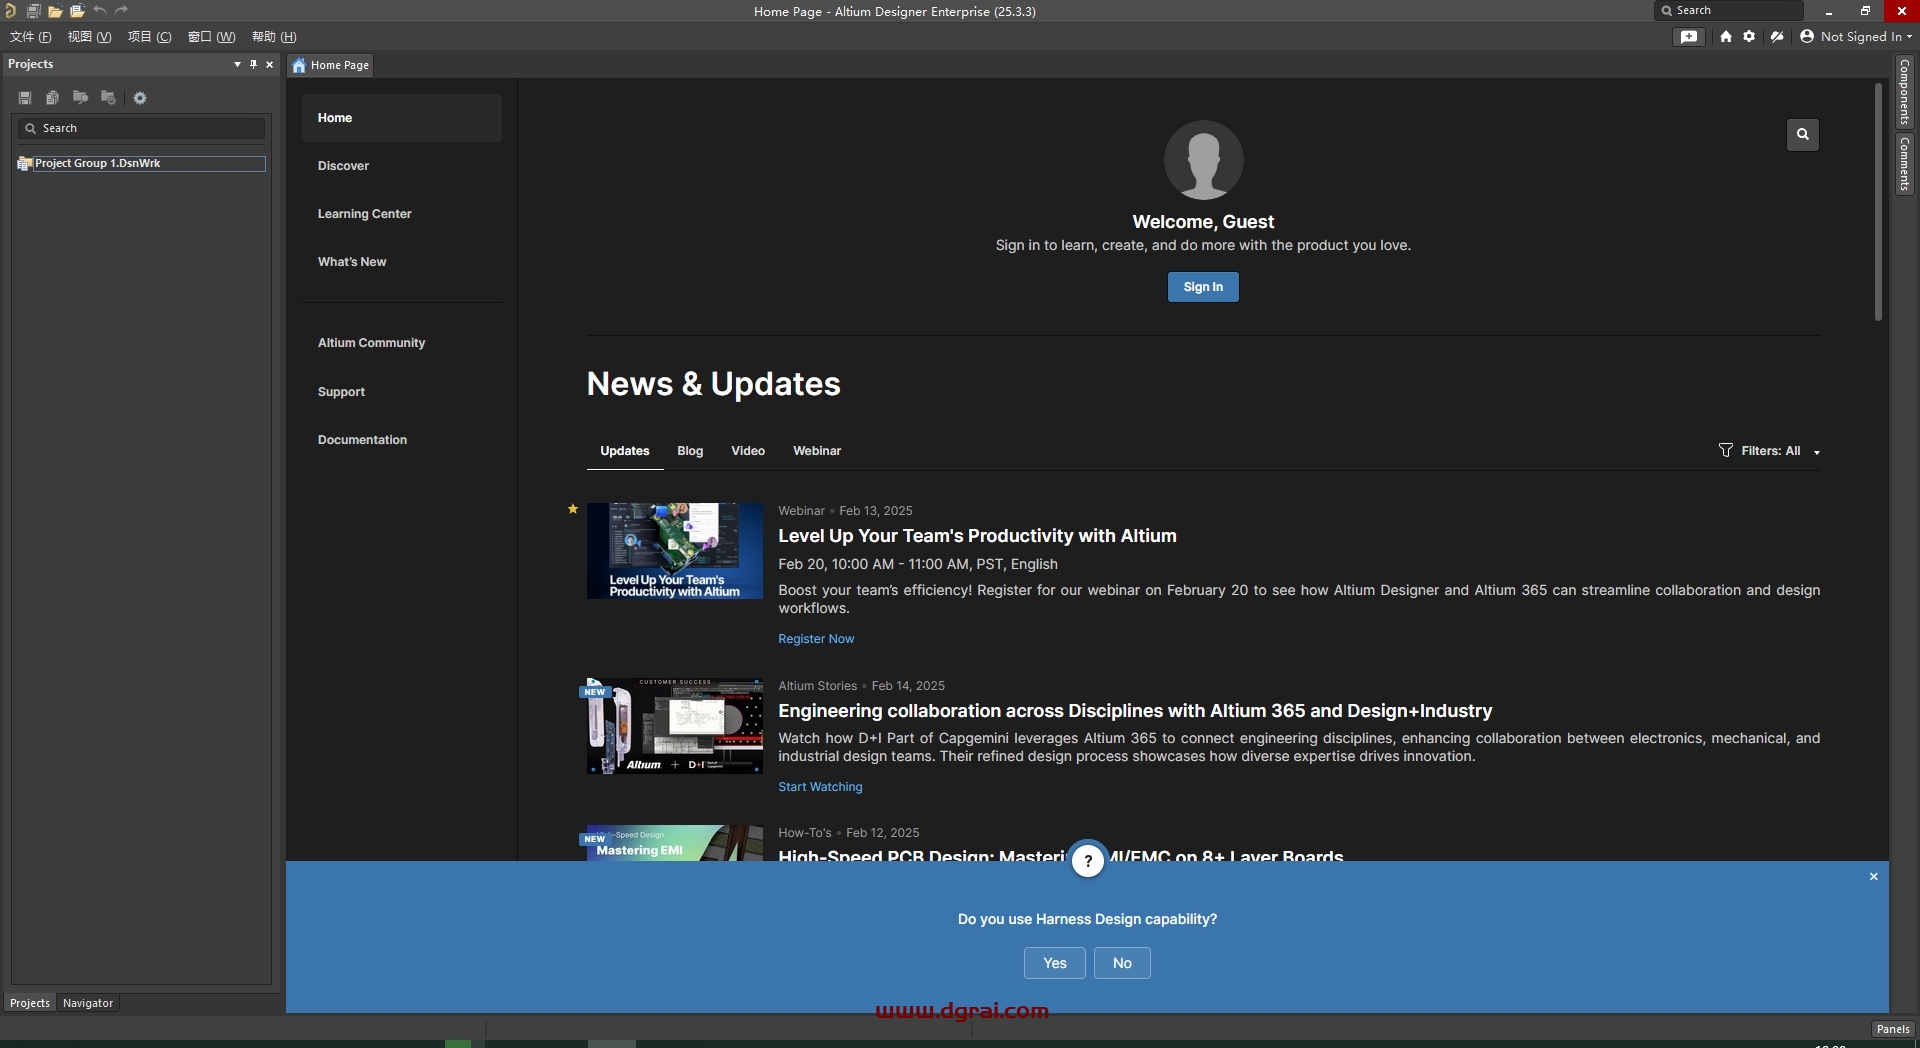The image size is (1920, 1048).
Task: Click the add comment feedback icon
Action: pyautogui.click(x=1689, y=36)
